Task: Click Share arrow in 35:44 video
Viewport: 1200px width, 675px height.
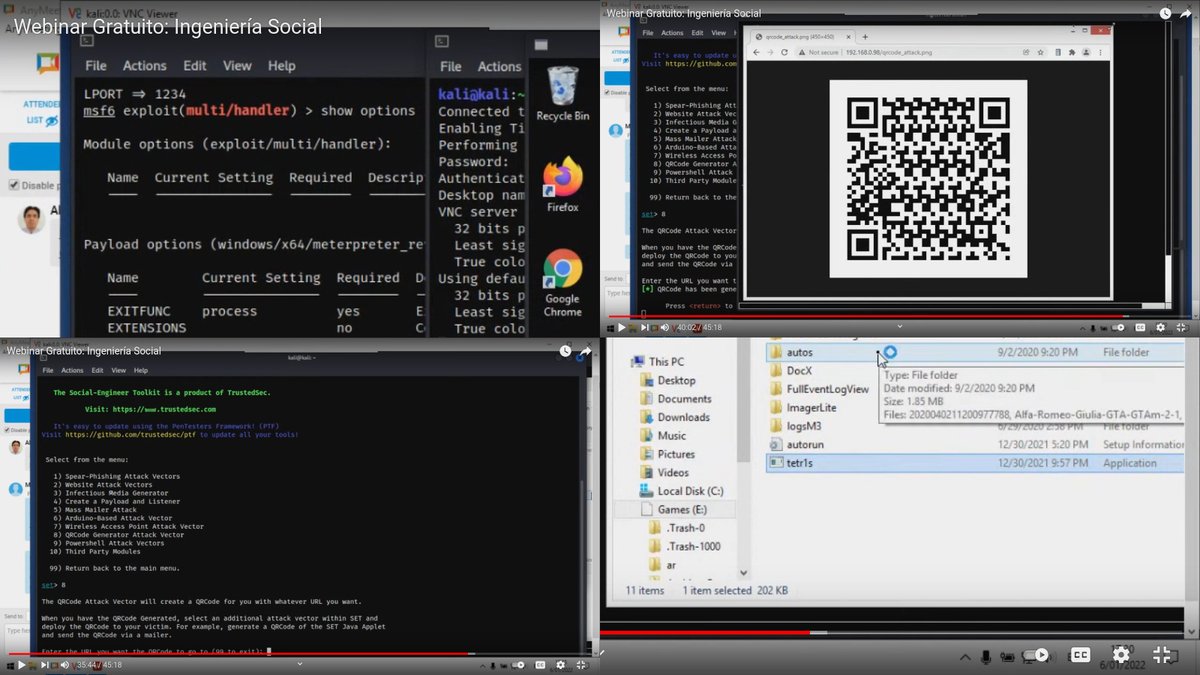Action: 586,351
